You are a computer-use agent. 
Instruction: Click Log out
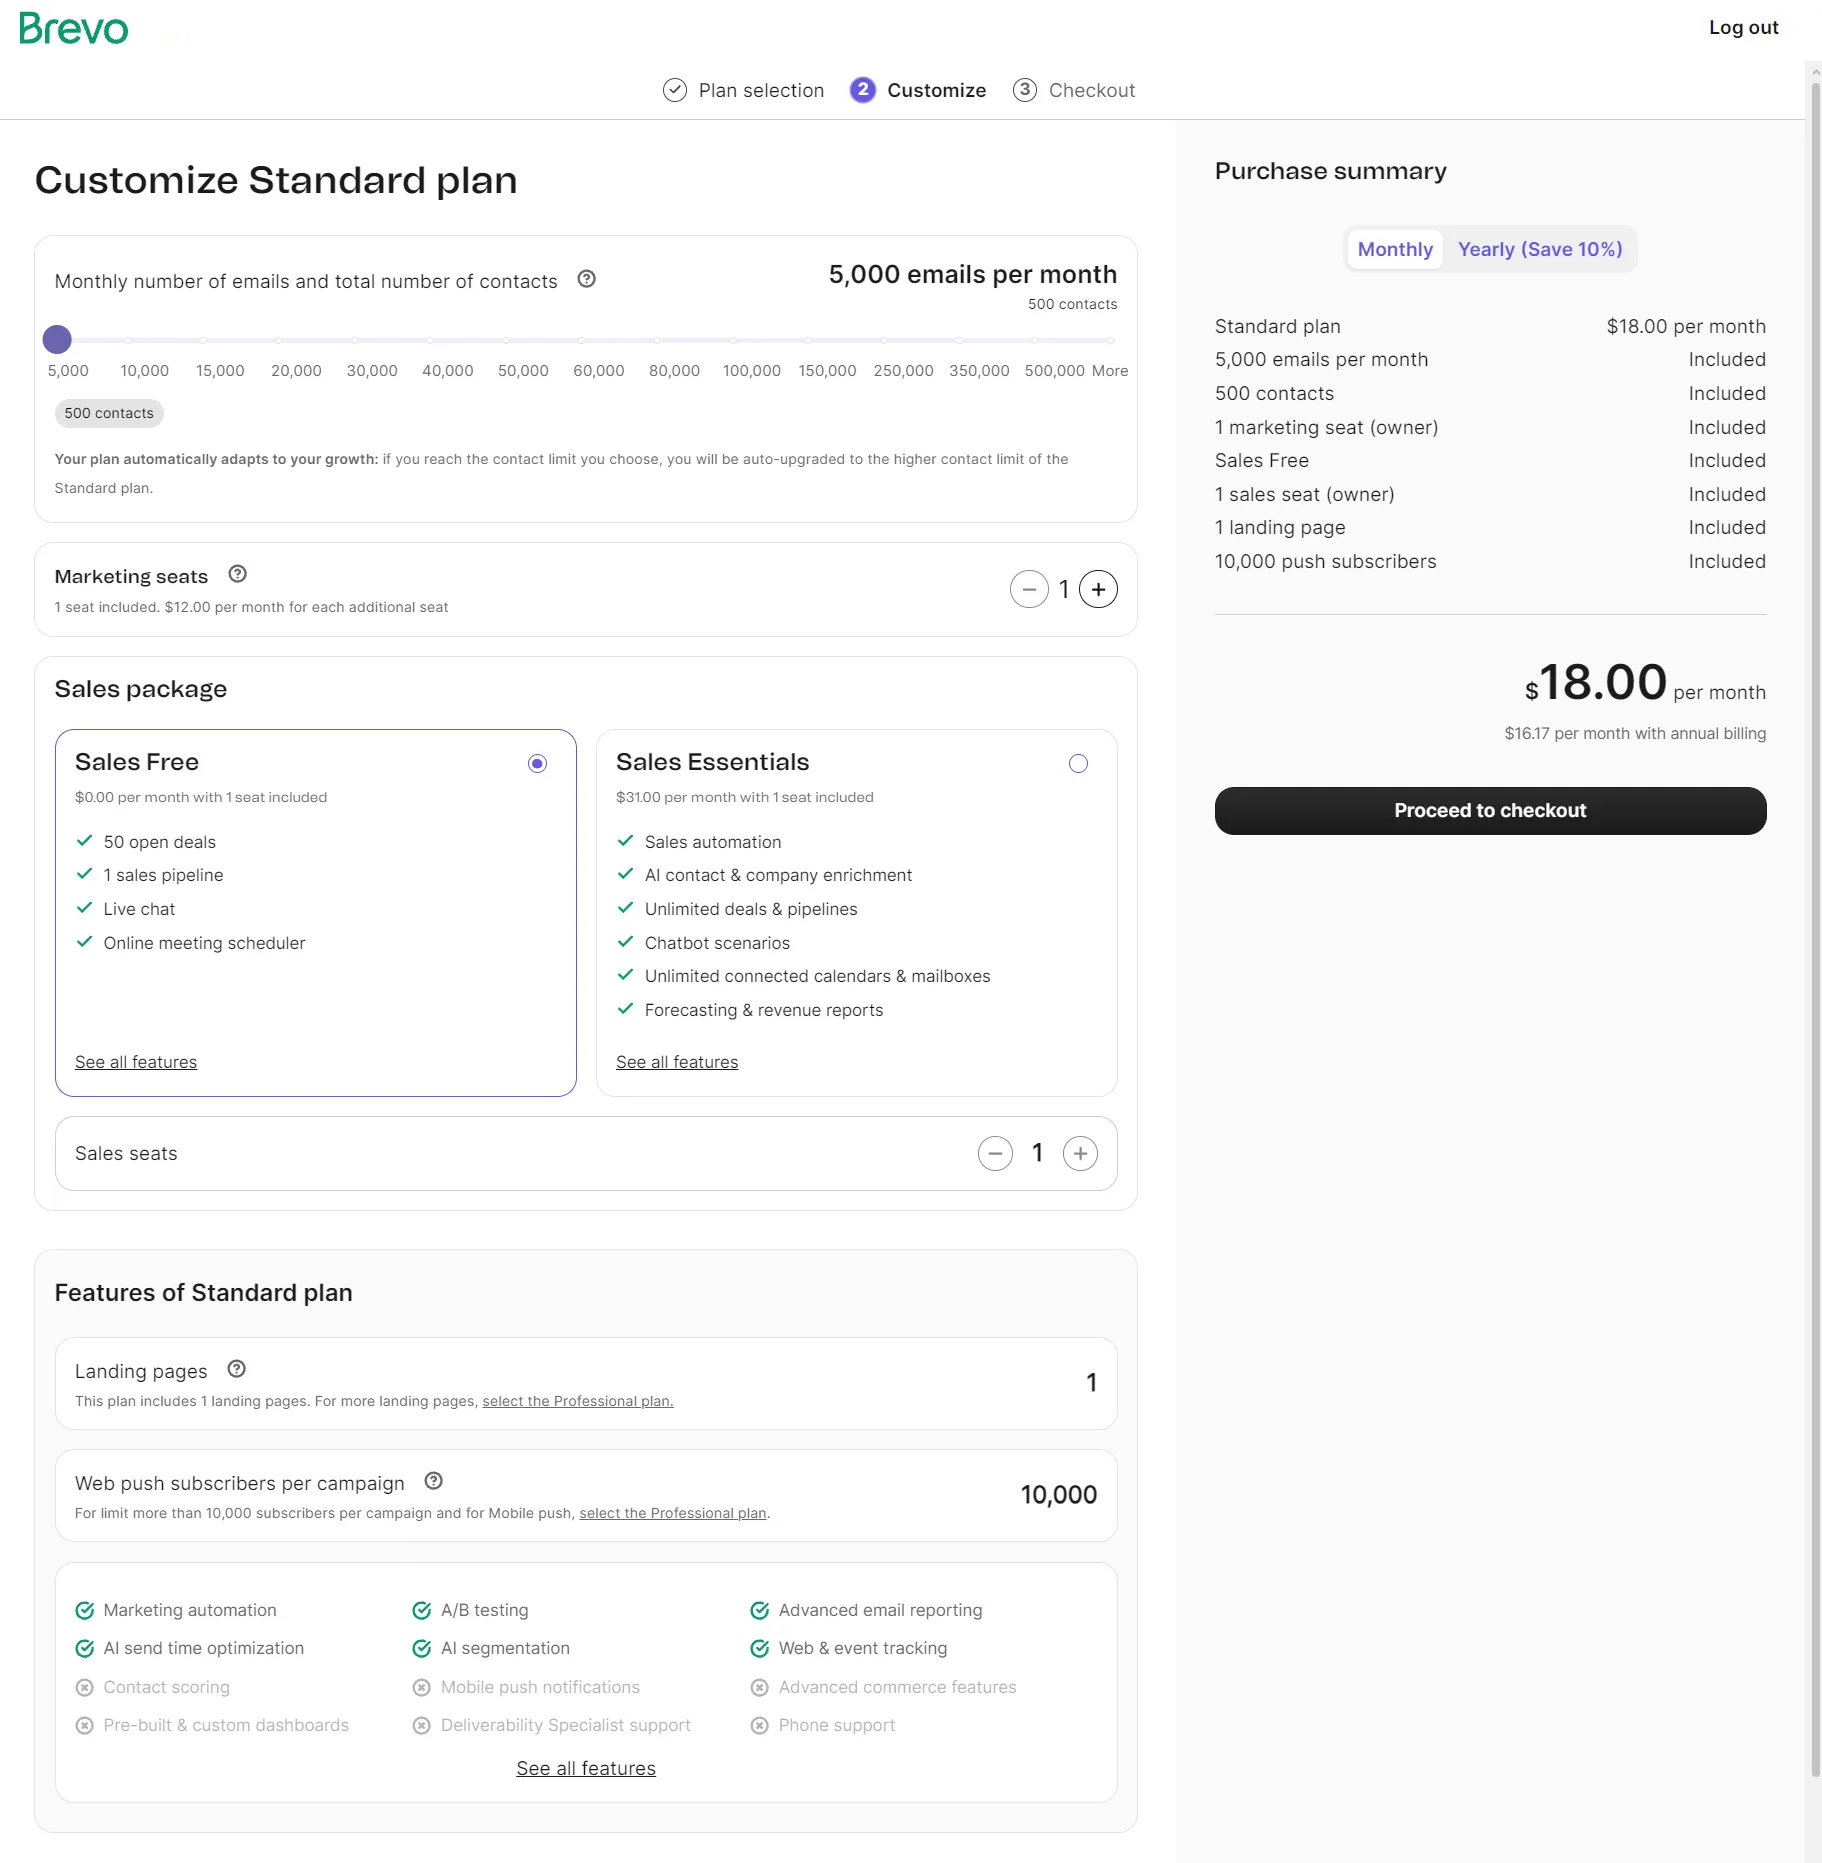(1743, 28)
